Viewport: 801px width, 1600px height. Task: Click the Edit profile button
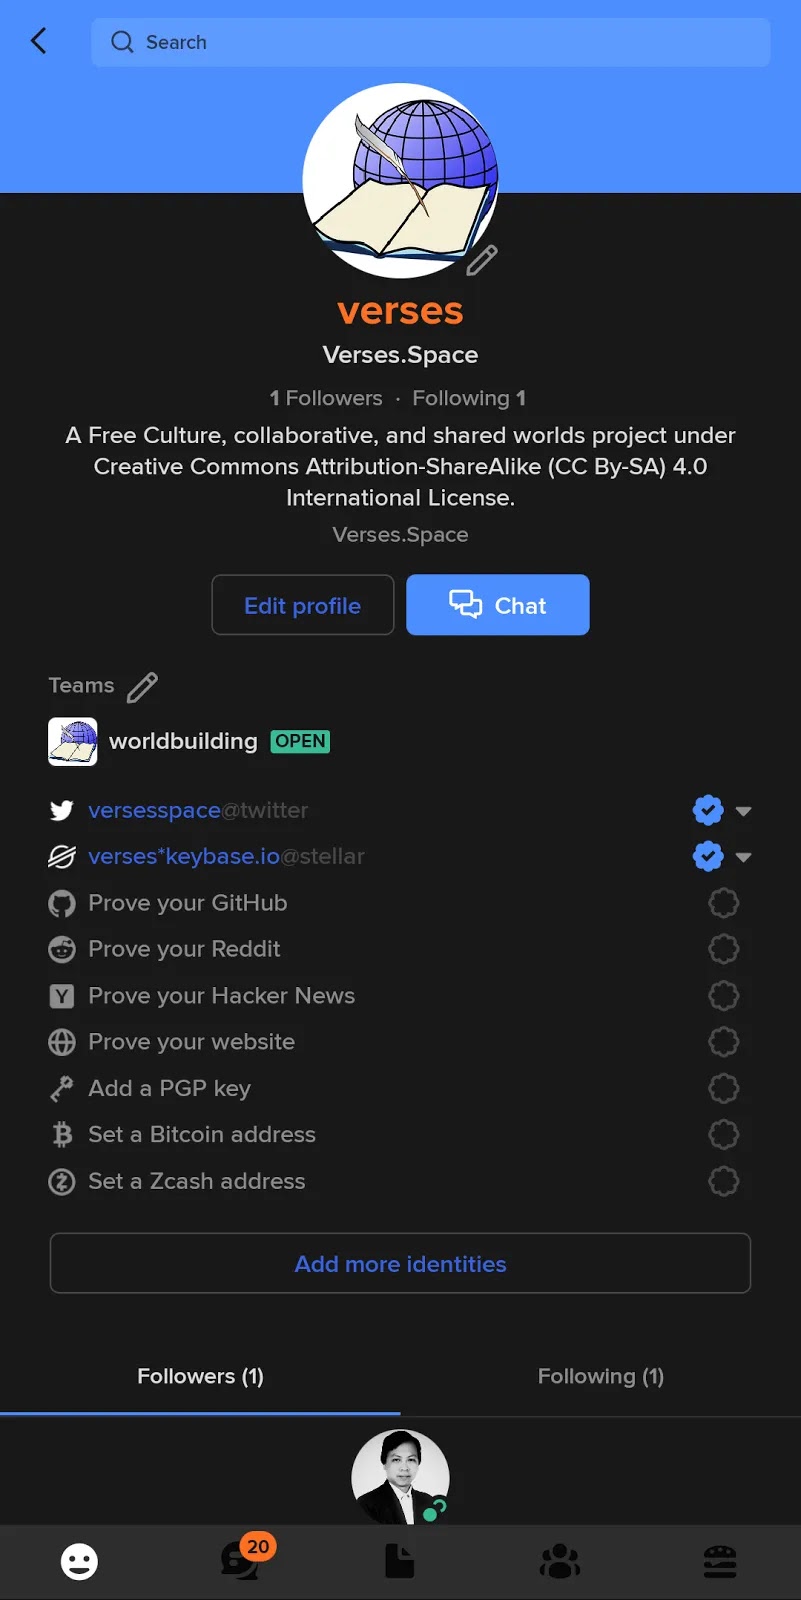(x=303, y=605)
